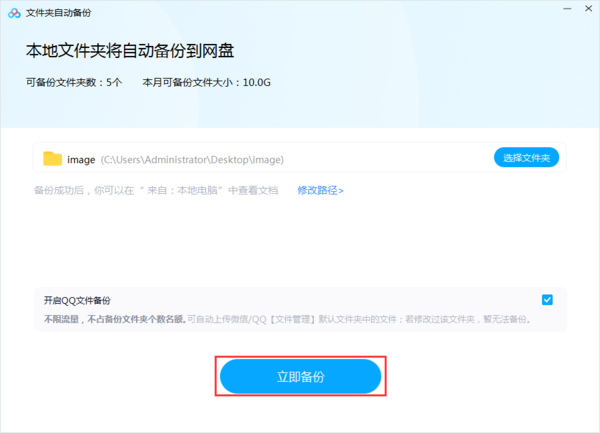Image resolution: width=600 pixels, height=433 pixels.
Task: Click the 开启QQ文件备份 label text
Action: [x=77, y=300]
